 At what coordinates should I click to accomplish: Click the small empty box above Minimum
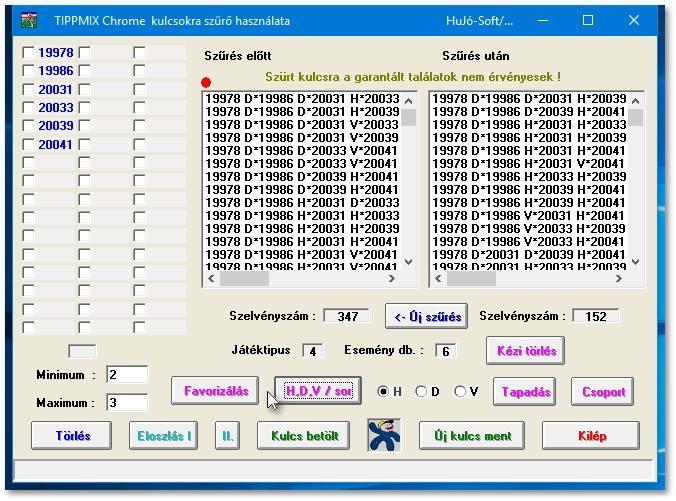click(x=82, y=351)
